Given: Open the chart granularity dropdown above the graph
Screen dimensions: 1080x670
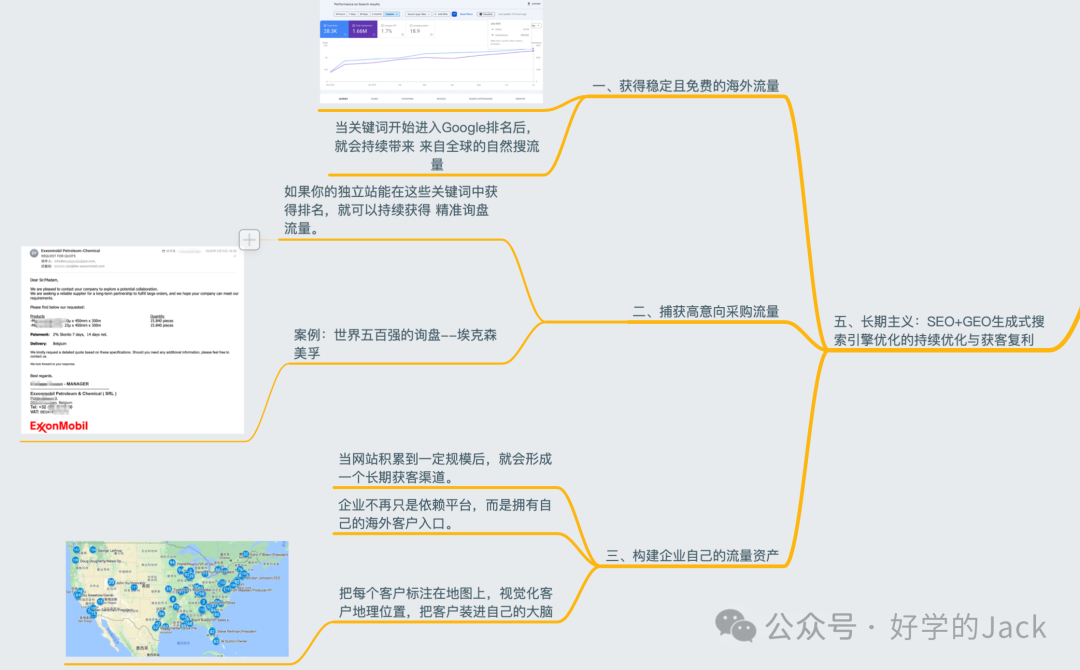Looking at the screenshot, I should [536, 26].
